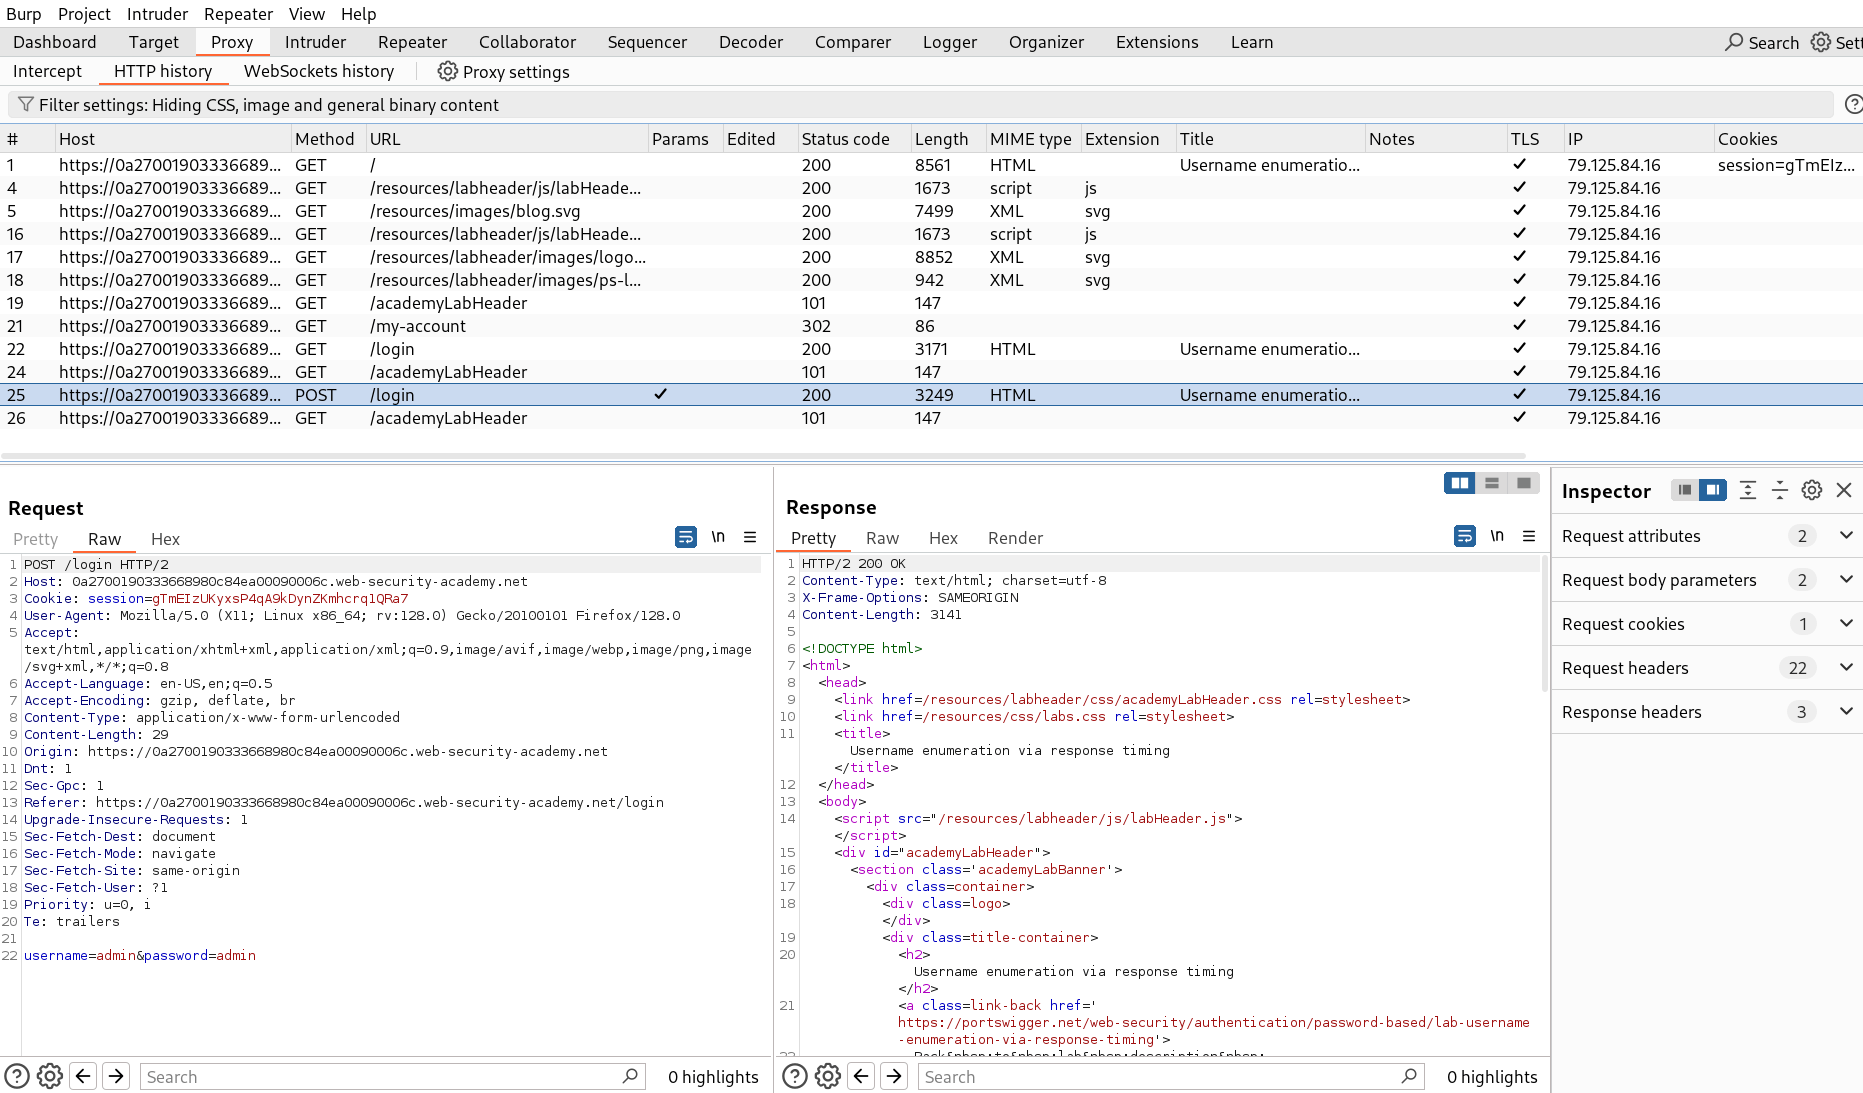Open the Inspector expand-all sections icon
This screenshot has width=1863, height=1093.
pos(1747,490)
